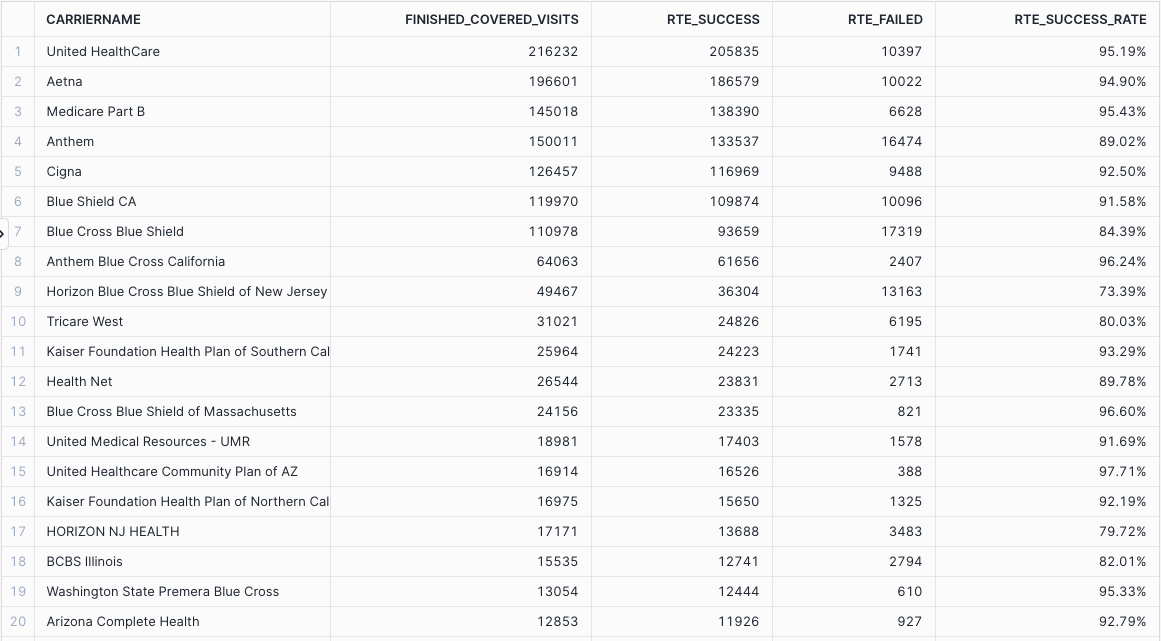Screen dimensions: 1161x641
Task: Click RTE_FAILED value 17319
Action: pyautogui.click(x=901, y=232)
